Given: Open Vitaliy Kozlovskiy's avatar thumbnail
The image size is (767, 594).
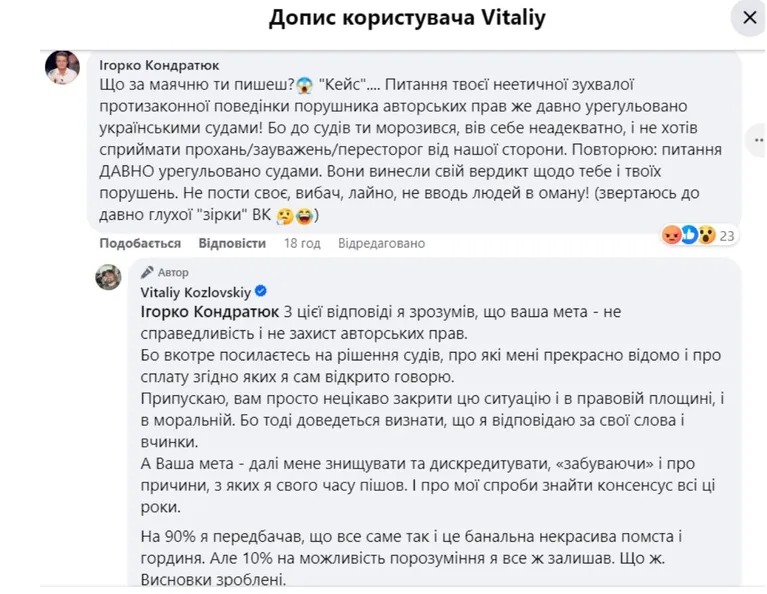Looking at the screenshot, I should (x=108, y=277).
